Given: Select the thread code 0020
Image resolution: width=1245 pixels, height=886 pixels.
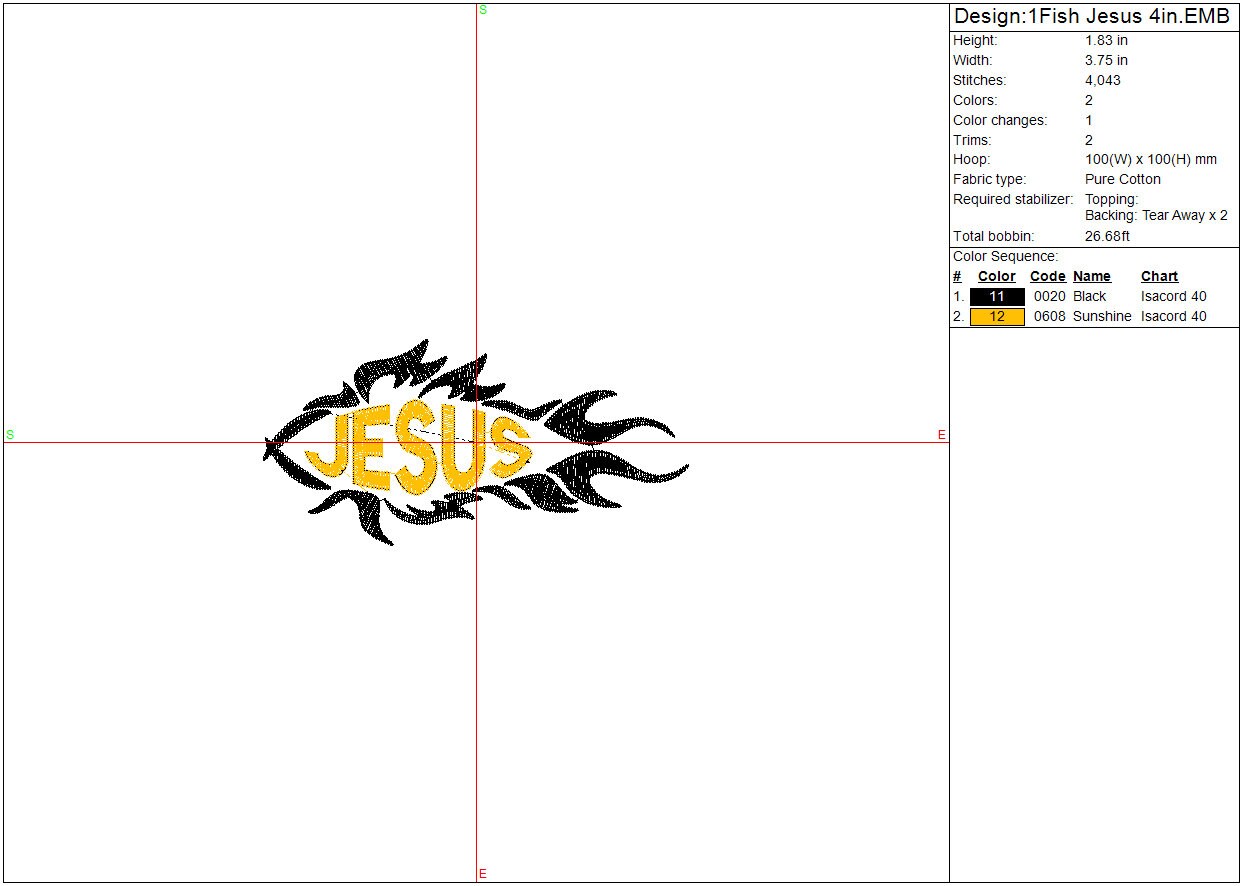Looking at the screenshot, I should (x=1049, y=297).
